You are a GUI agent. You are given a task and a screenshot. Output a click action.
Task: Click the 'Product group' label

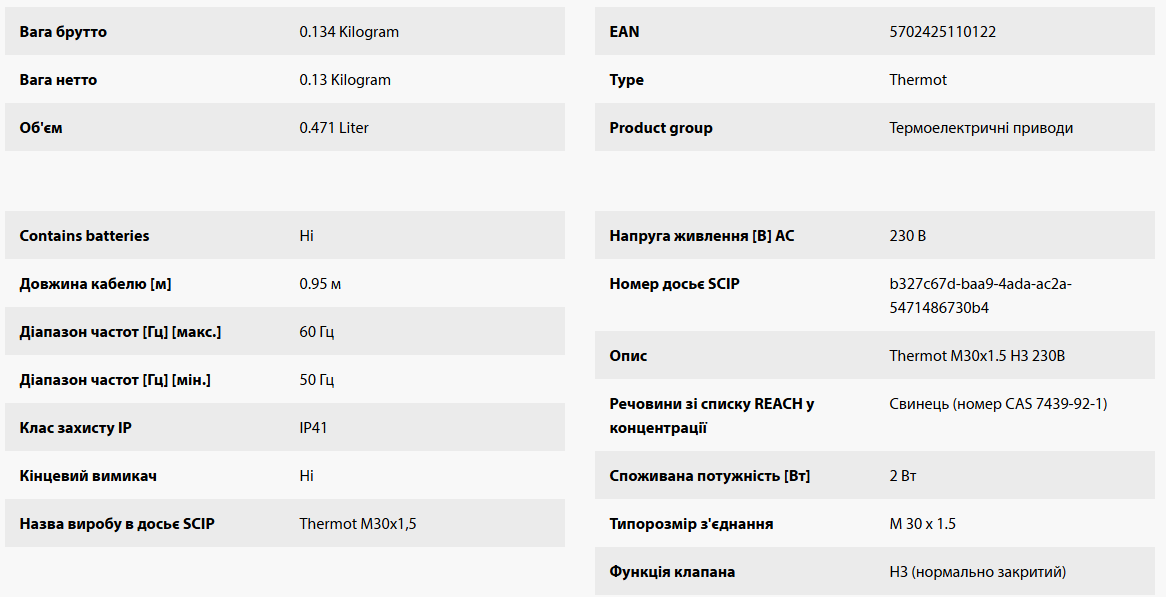pyautogui.click(x=661, y=128)
